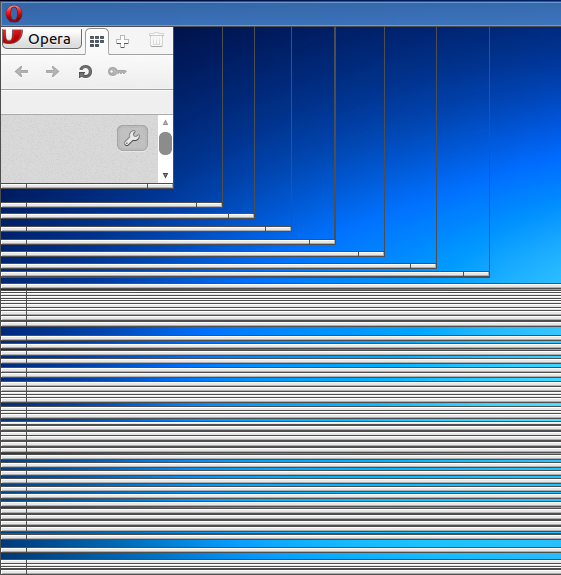Click the blue window title bar
The width and height of the screenshot is (561, 575).
[x=290, y=14]
